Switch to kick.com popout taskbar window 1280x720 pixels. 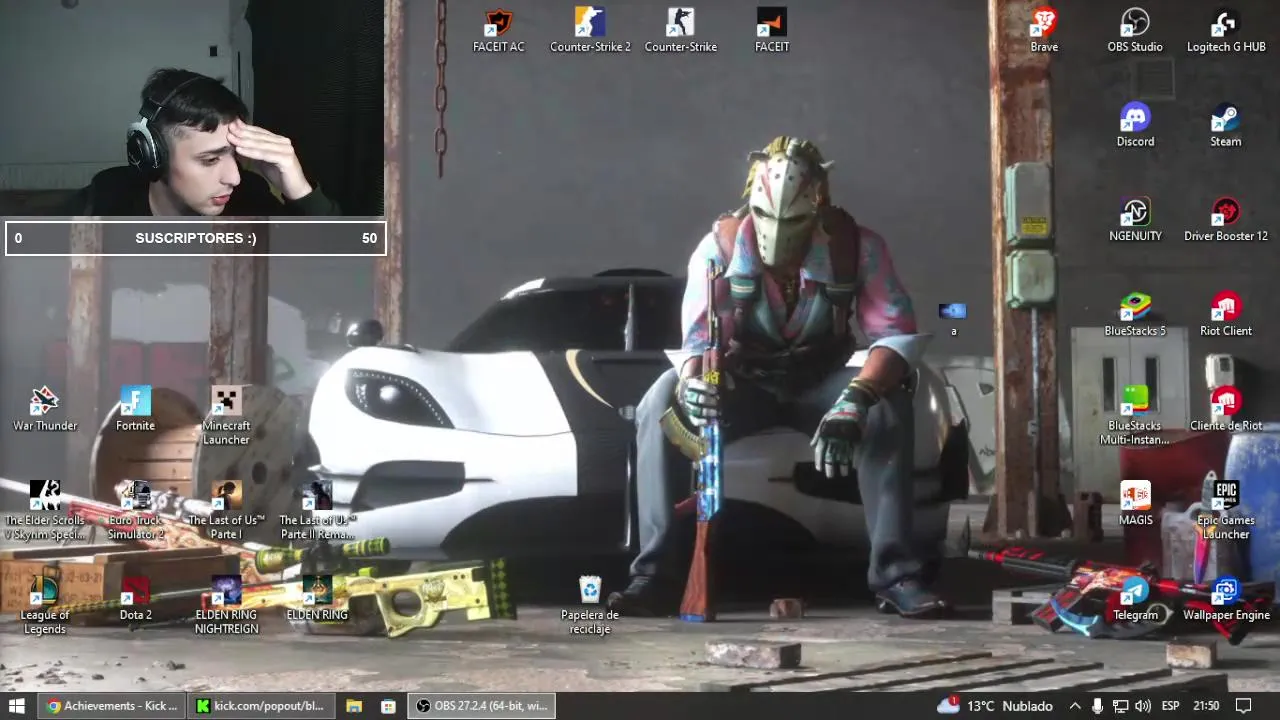[x=262, y=706]
